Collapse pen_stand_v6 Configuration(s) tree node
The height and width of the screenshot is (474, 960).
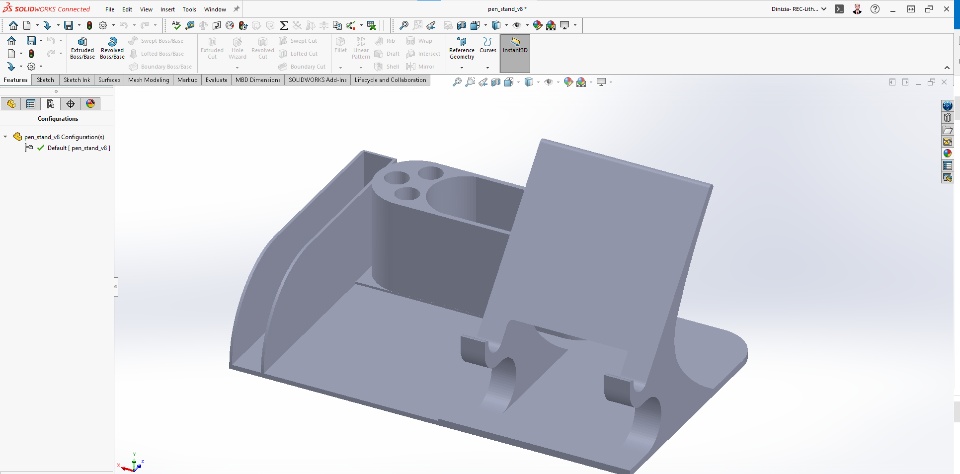click(x=6, y=137)
